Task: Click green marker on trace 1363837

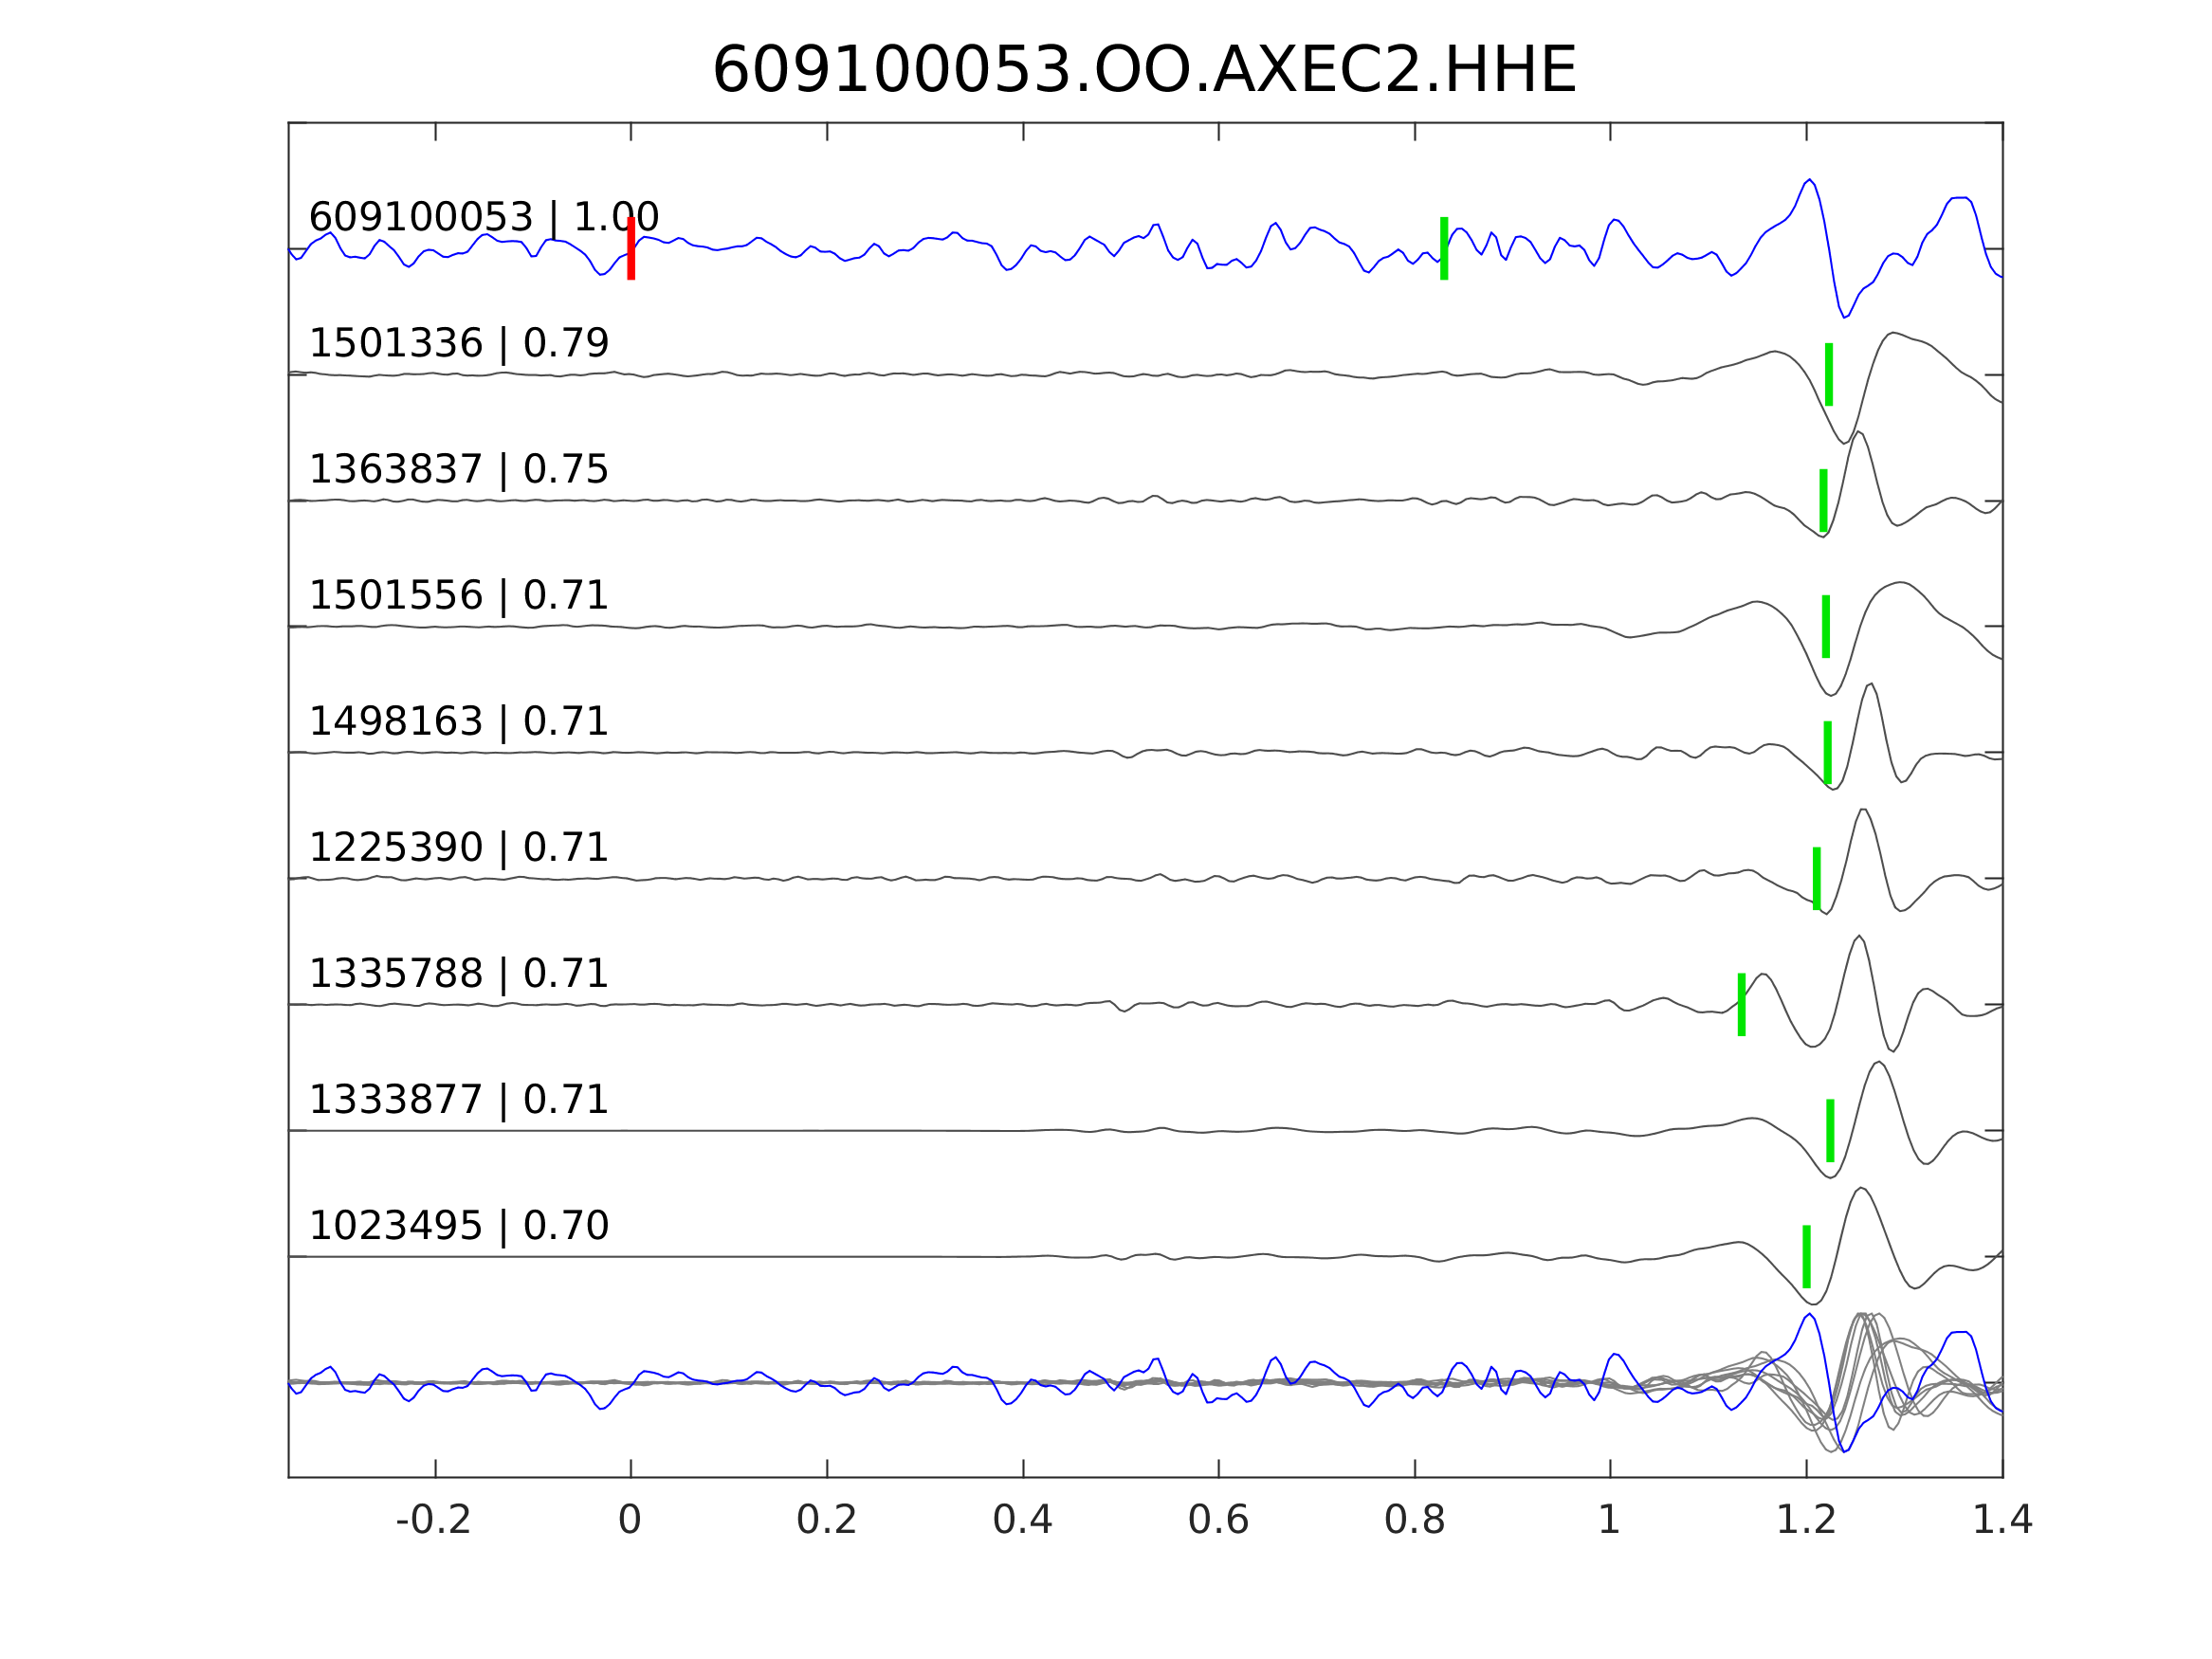Action: click(x=1823, y=500)
